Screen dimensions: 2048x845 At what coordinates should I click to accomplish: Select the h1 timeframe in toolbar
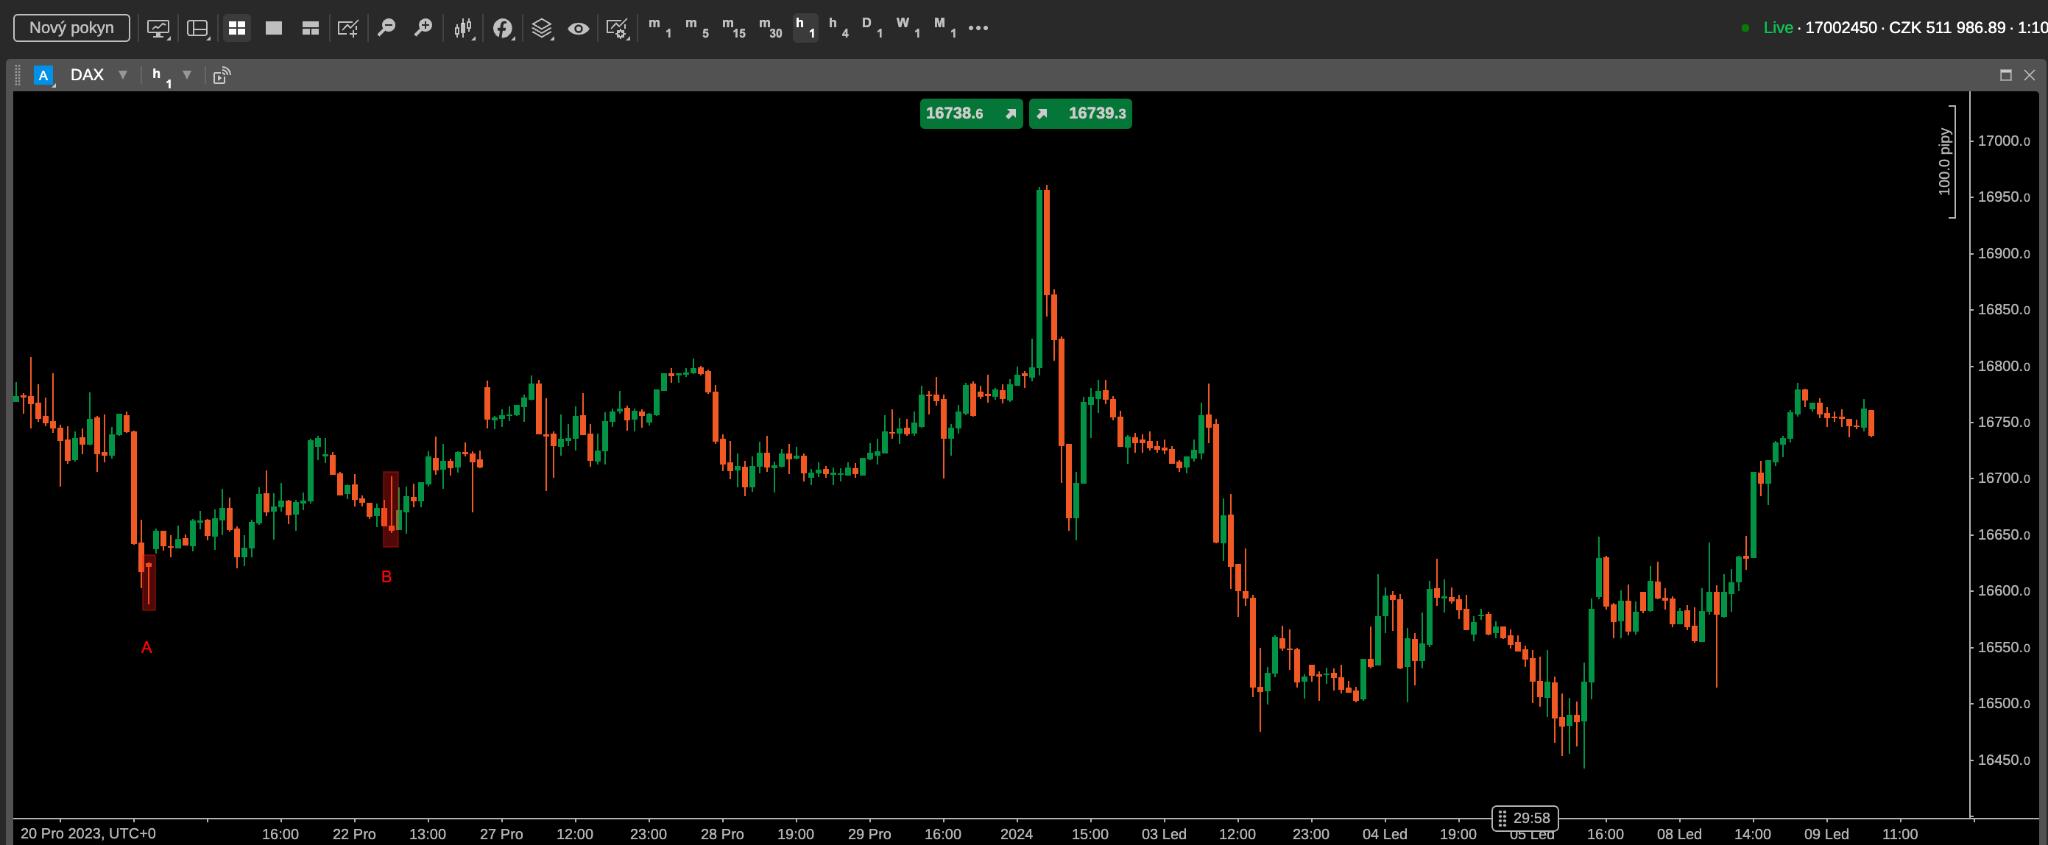(805, 28)
